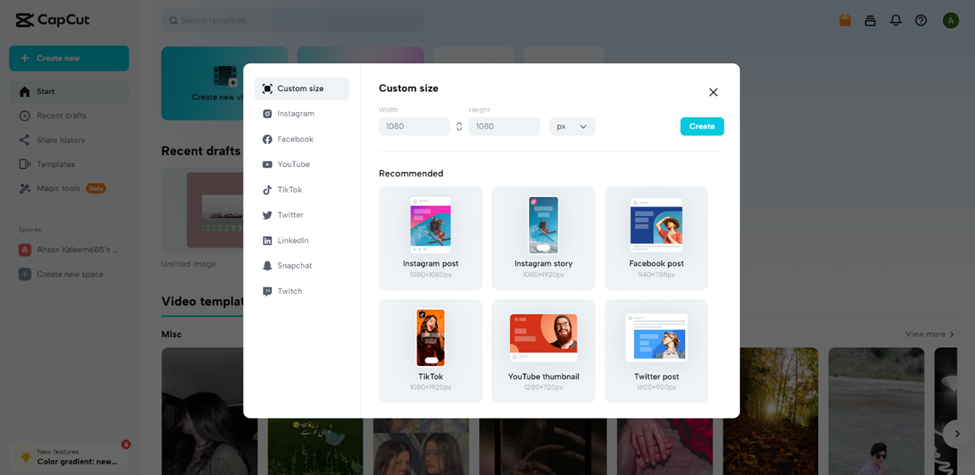975x475 pixels.
Task: Choose the TikTok preset card
Action: click(430, 351)
